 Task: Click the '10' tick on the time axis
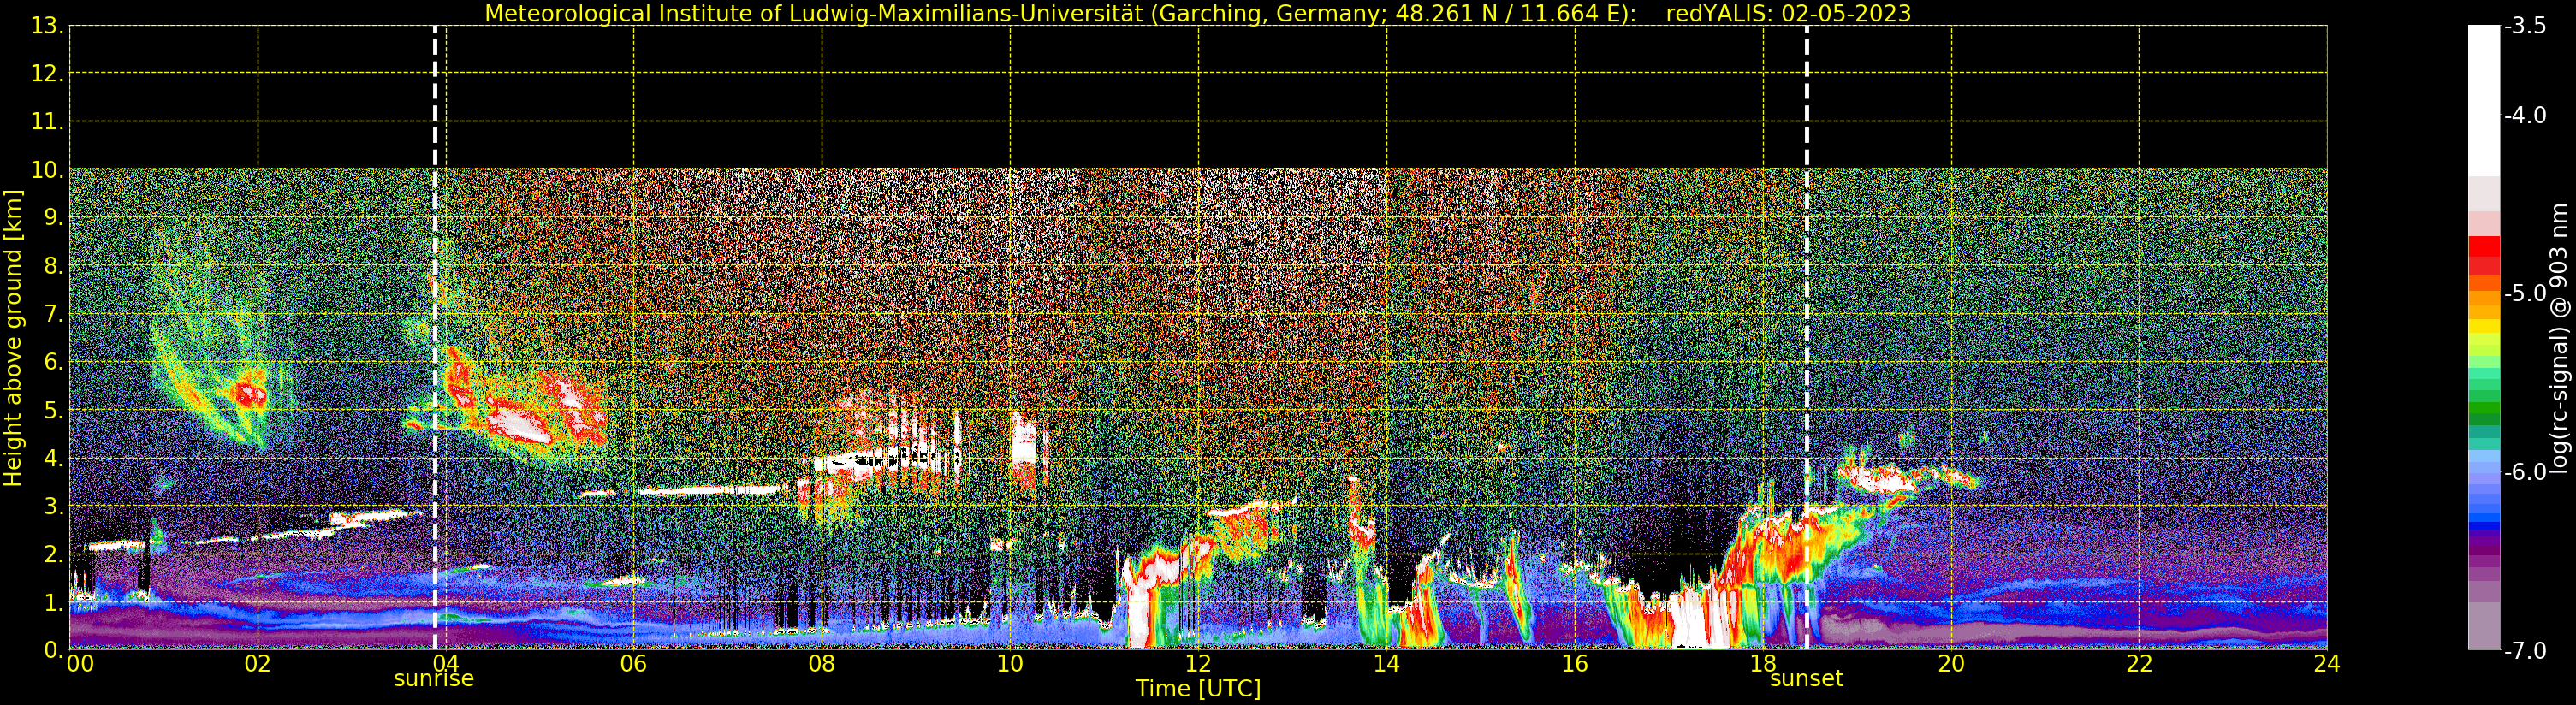click(x=1010, y=663)
